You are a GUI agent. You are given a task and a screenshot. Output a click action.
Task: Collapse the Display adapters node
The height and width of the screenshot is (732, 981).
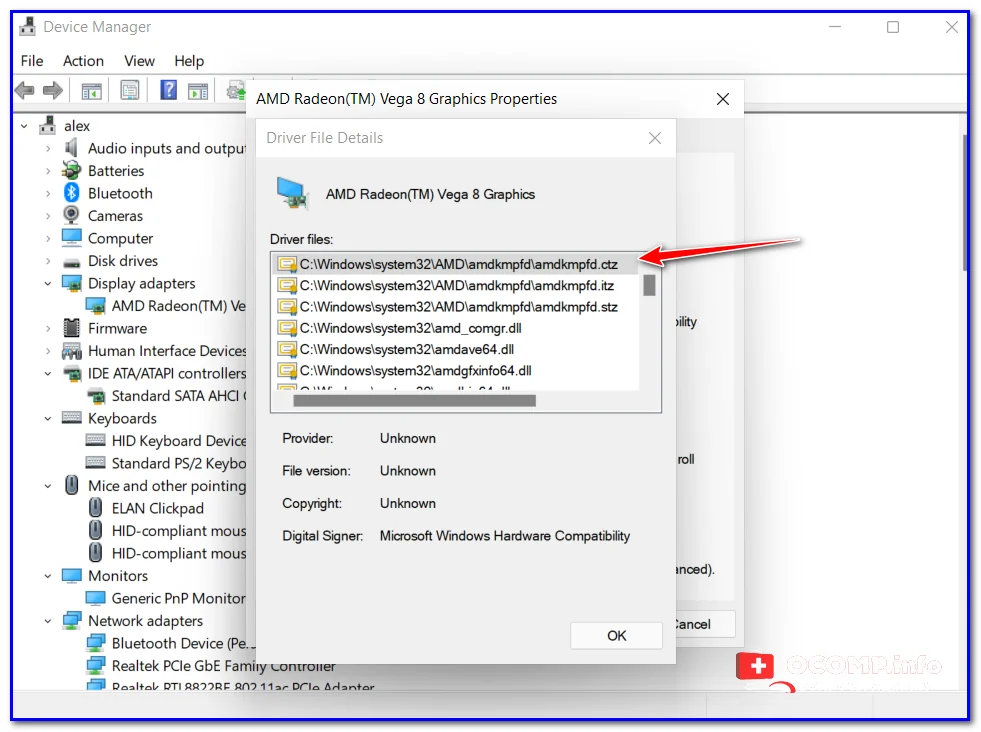point(48,283)
